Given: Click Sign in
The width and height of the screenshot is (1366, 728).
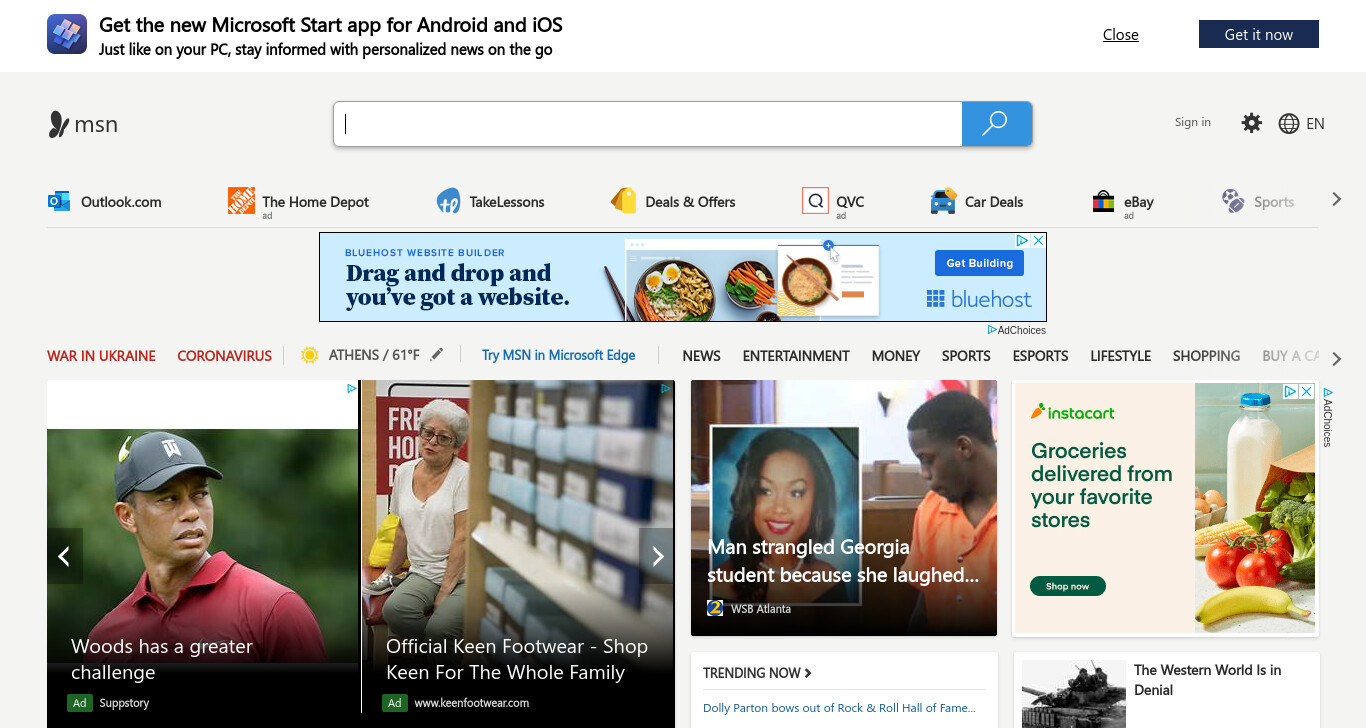Looking at the screenshot, I should tap(1192, 122).
